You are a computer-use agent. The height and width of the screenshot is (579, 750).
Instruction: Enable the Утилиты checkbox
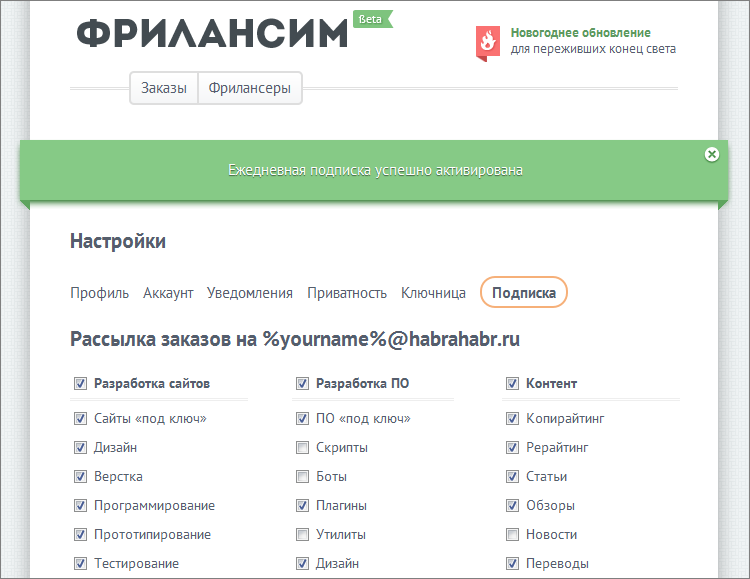coord(302,534)
